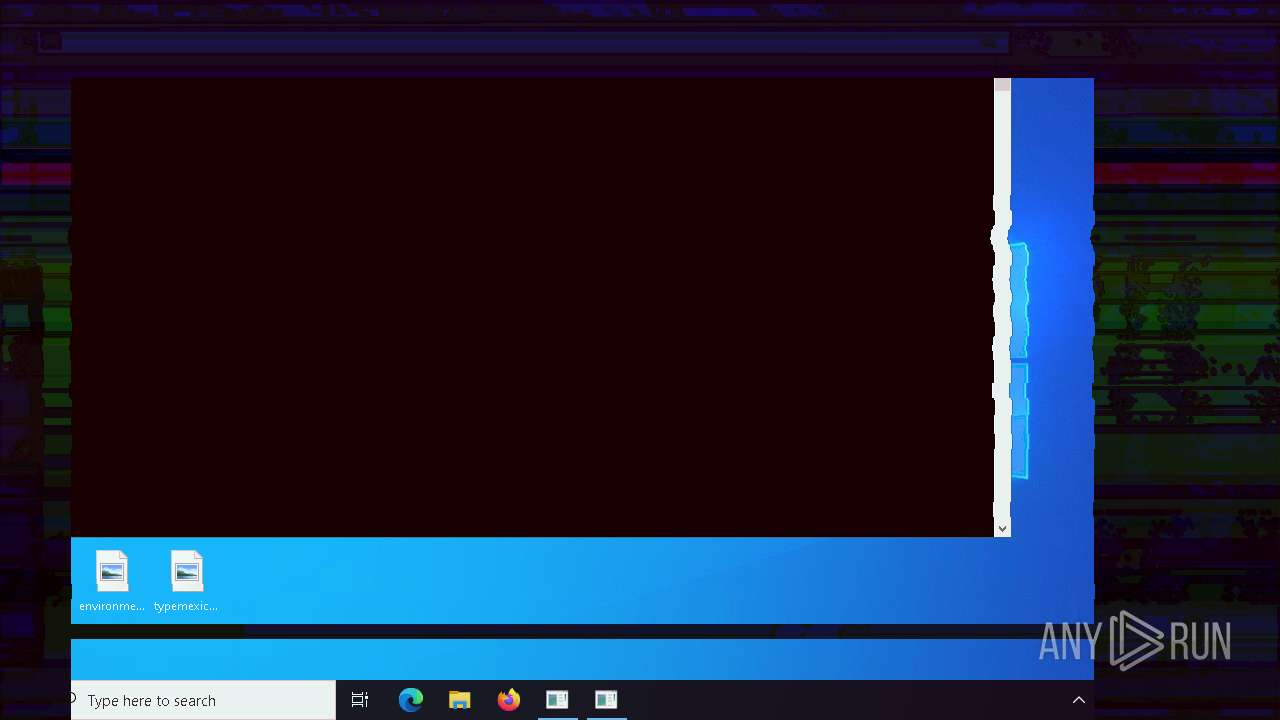Show hidden system tray icons
The image size is (1280, 720).
click(1079, 700)
